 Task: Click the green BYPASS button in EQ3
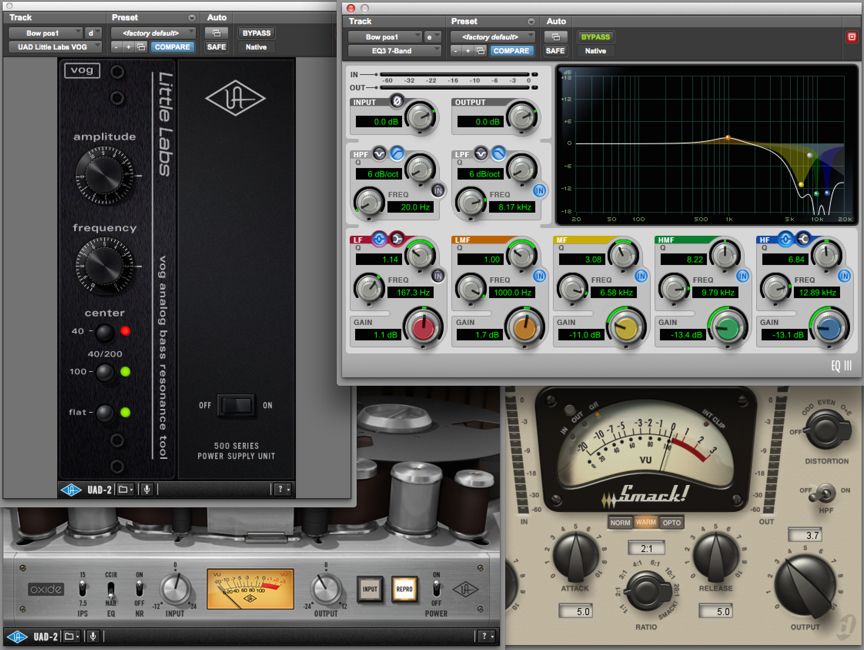point(596,37)
